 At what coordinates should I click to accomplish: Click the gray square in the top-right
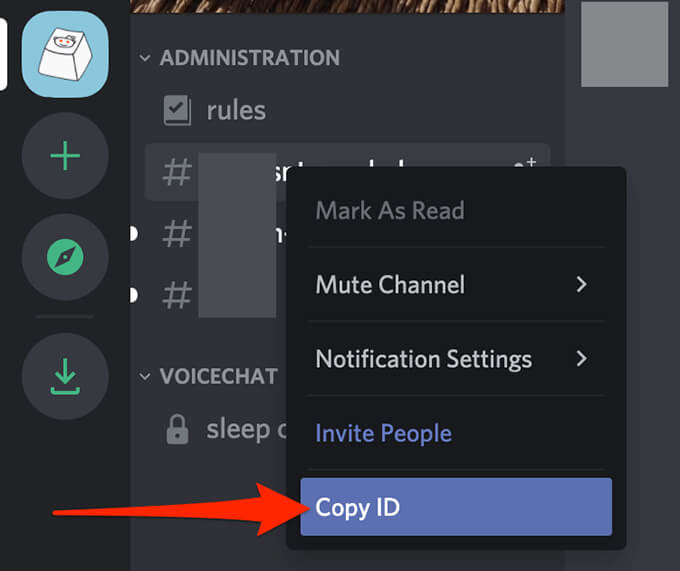point(624,43)
